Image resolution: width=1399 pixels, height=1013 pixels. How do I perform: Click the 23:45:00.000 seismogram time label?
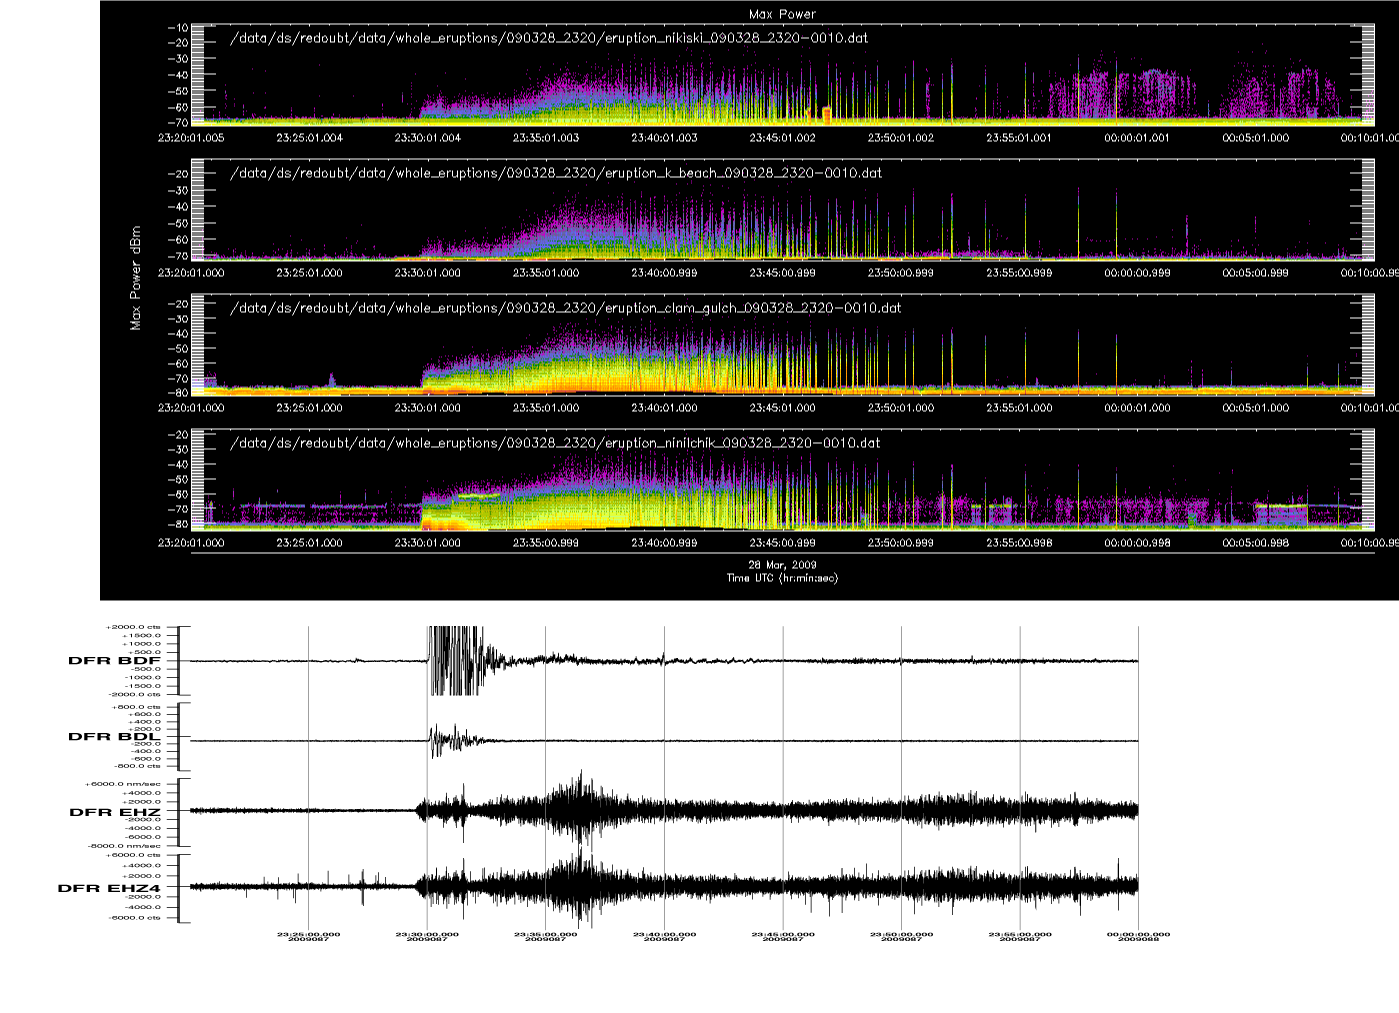(783, 935)
